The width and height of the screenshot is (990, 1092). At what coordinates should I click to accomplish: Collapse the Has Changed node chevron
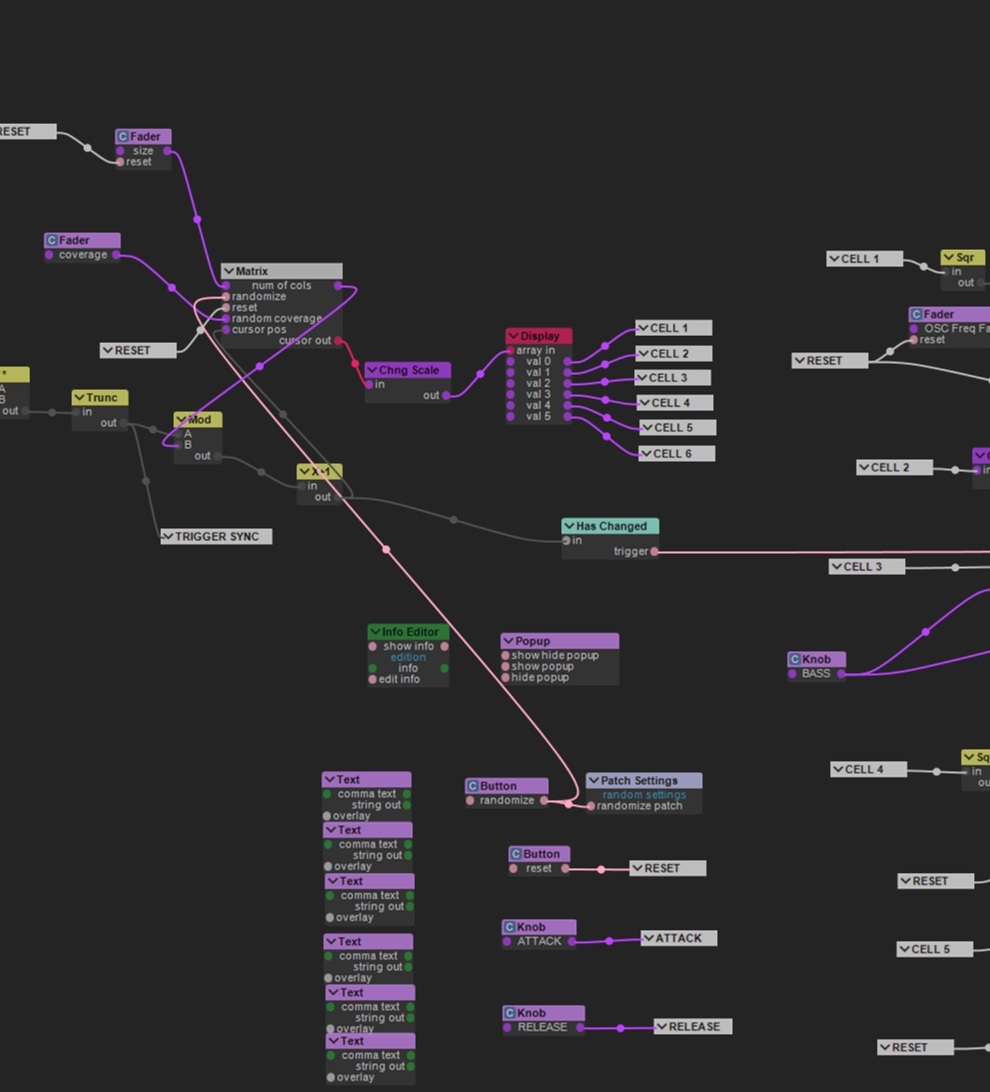click(x=568, y=526)
